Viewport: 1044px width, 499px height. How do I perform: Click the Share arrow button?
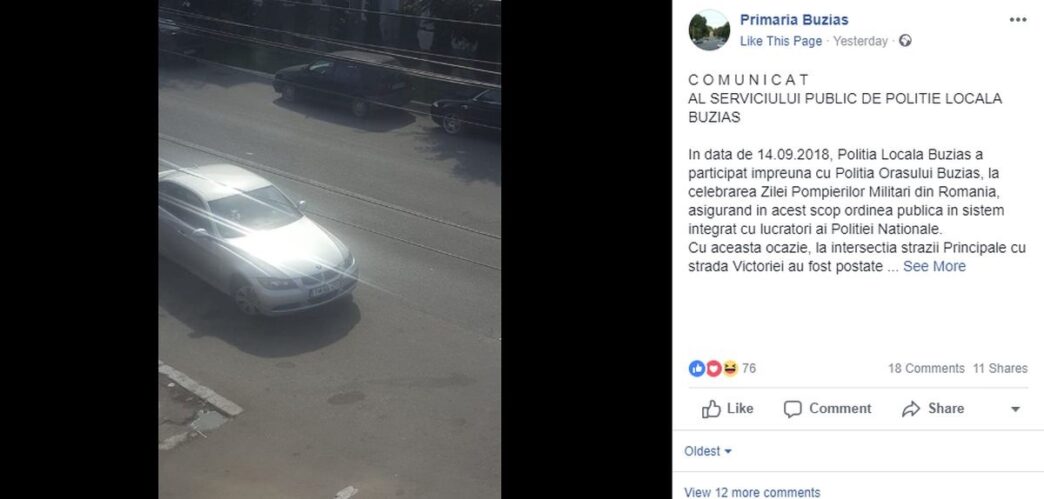[x=932, y=408]
